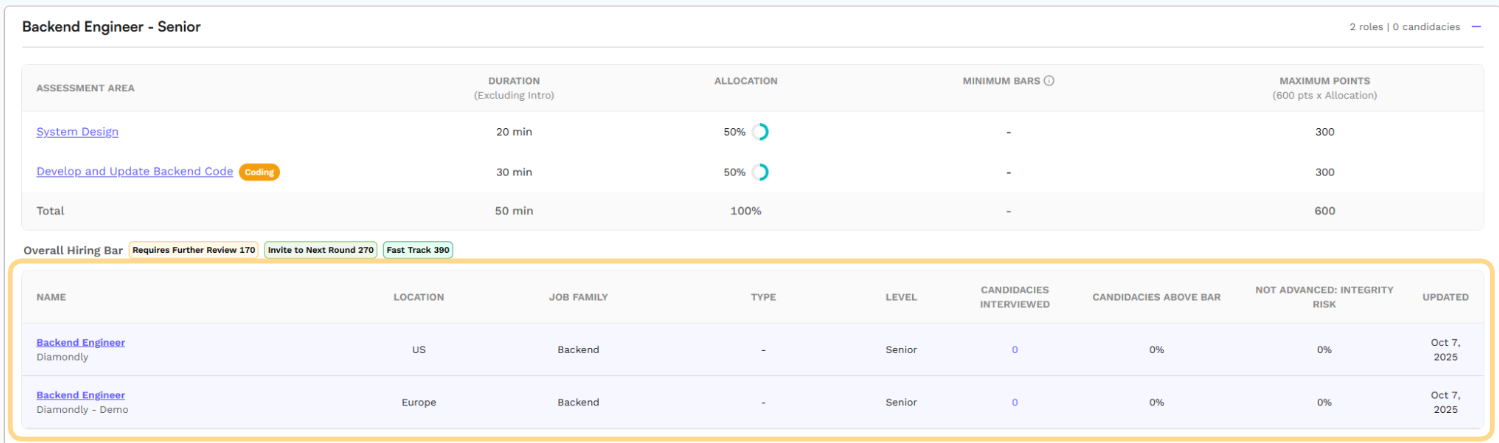Click Backend job family in US row
The height and width of the screenshot is (443, 1499).
click(x=578, y=350)
